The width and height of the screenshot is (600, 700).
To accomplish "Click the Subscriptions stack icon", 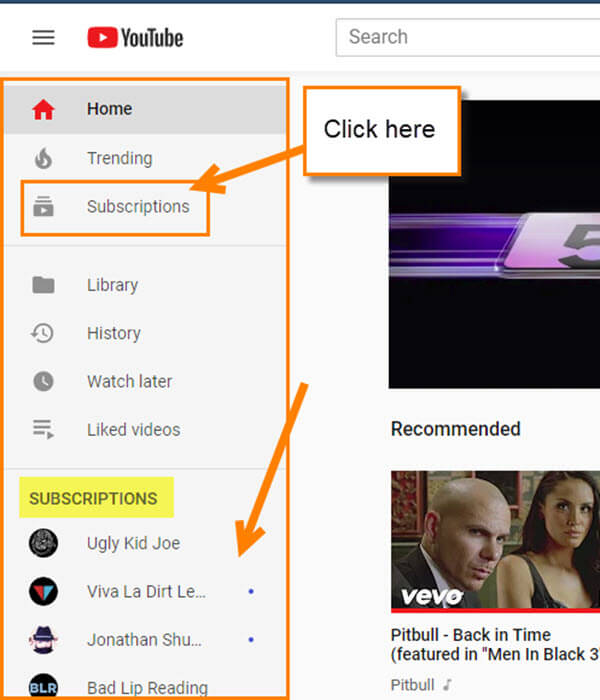I will point(43,207).
